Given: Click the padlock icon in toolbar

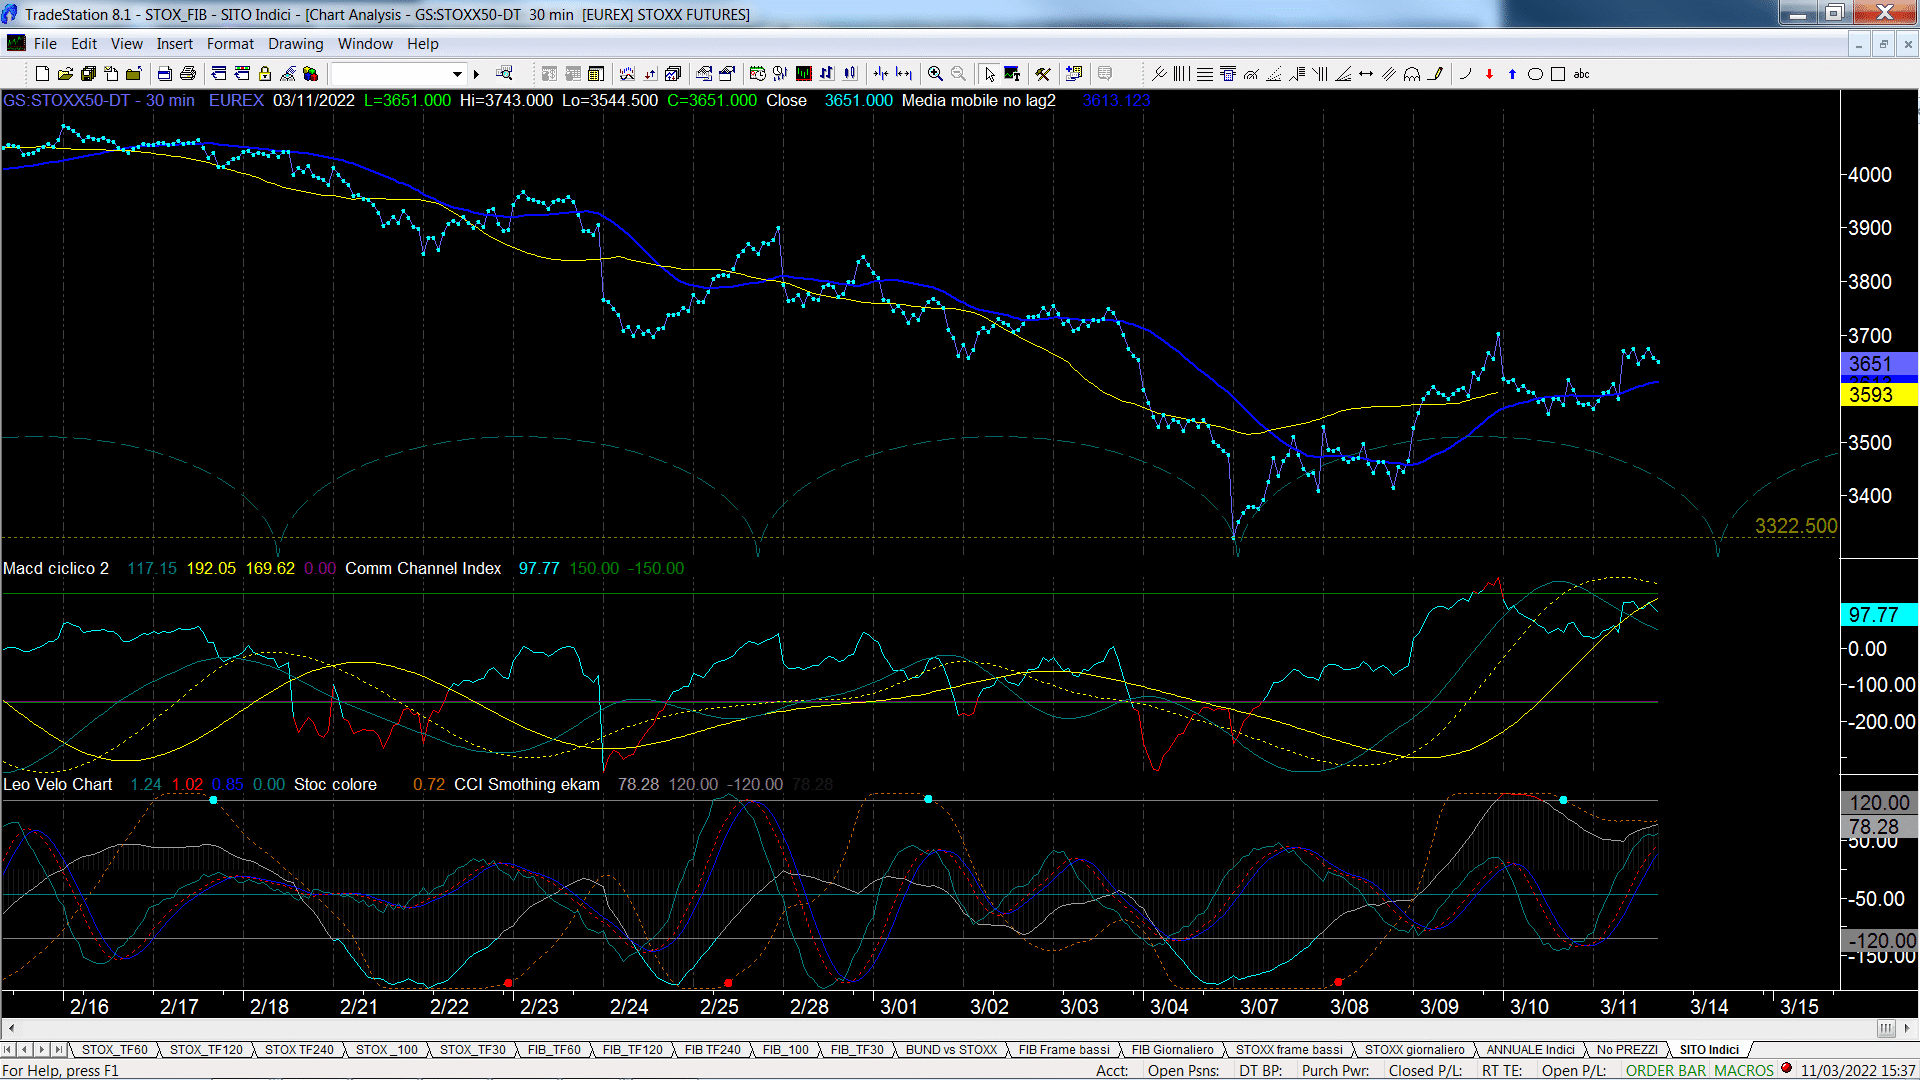Looking at the screenshot, I should [265, 74].
